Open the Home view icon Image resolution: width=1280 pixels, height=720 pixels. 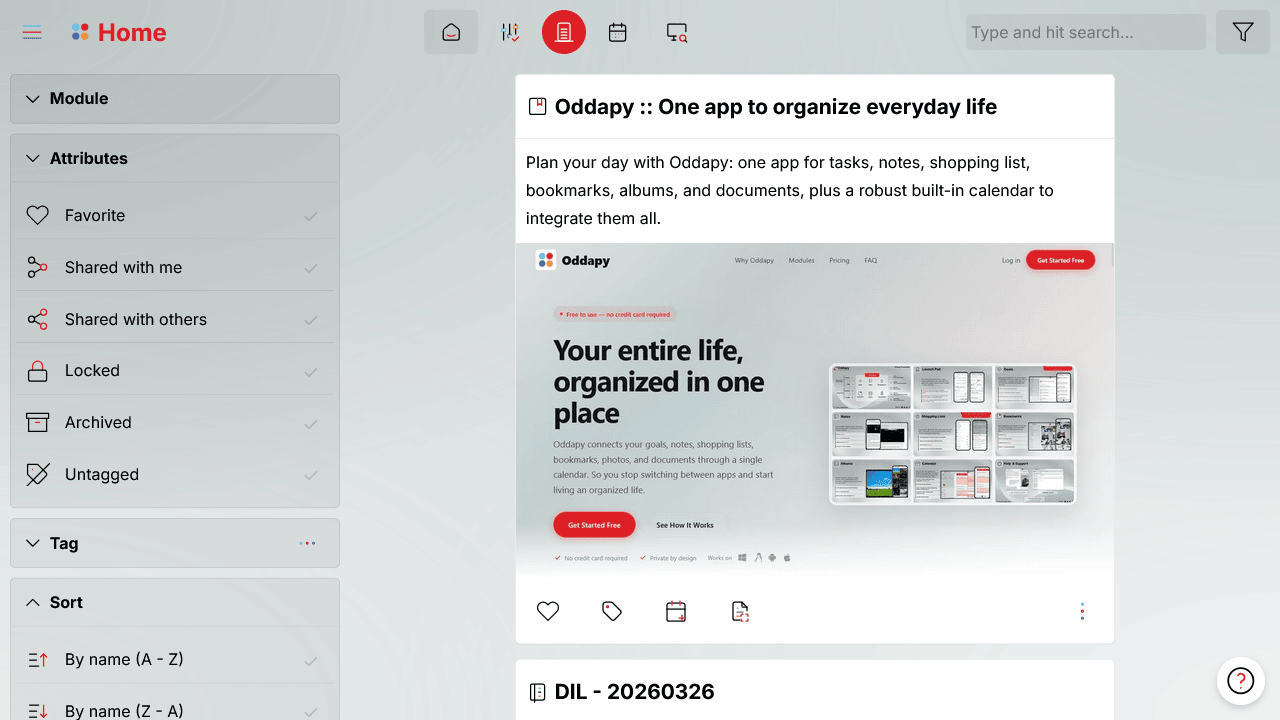pyautogui.click(x=451, y=31)
